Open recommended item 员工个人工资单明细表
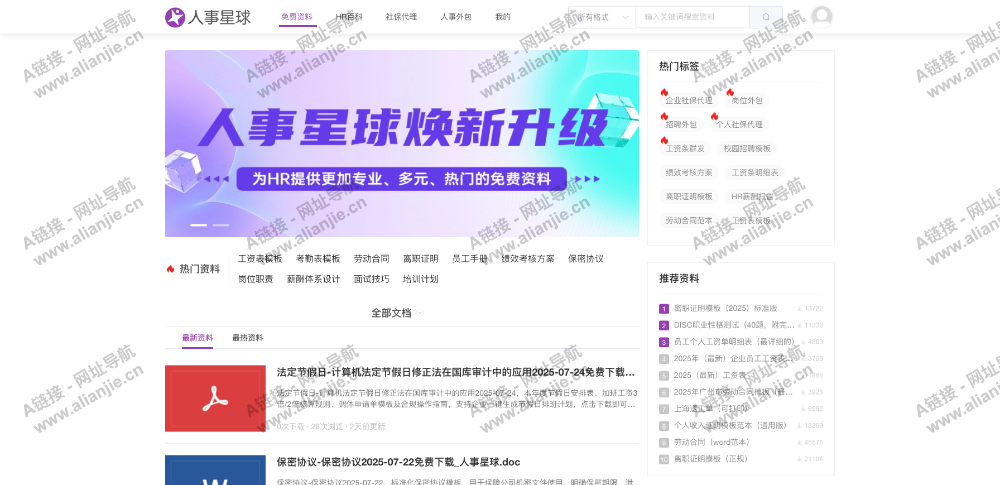1000x485 pixels. pyautogui.click(x=735, y=341)
